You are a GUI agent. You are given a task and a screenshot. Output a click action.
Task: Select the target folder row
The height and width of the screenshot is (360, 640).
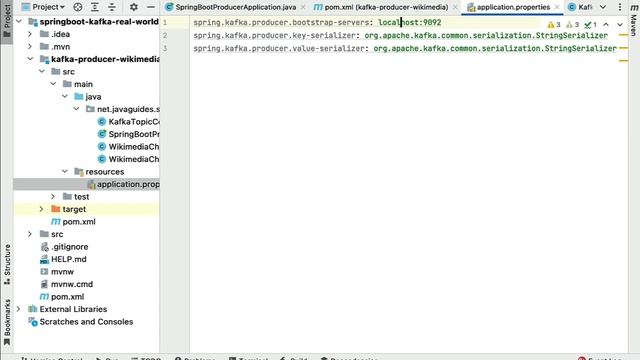click(x=87, y=209)
